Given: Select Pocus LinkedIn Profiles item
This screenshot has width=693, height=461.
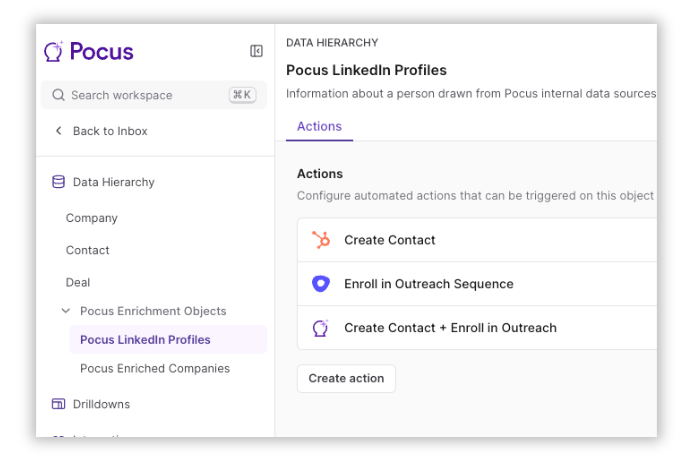Looking at the screenshot, I should tap(168, 339).
